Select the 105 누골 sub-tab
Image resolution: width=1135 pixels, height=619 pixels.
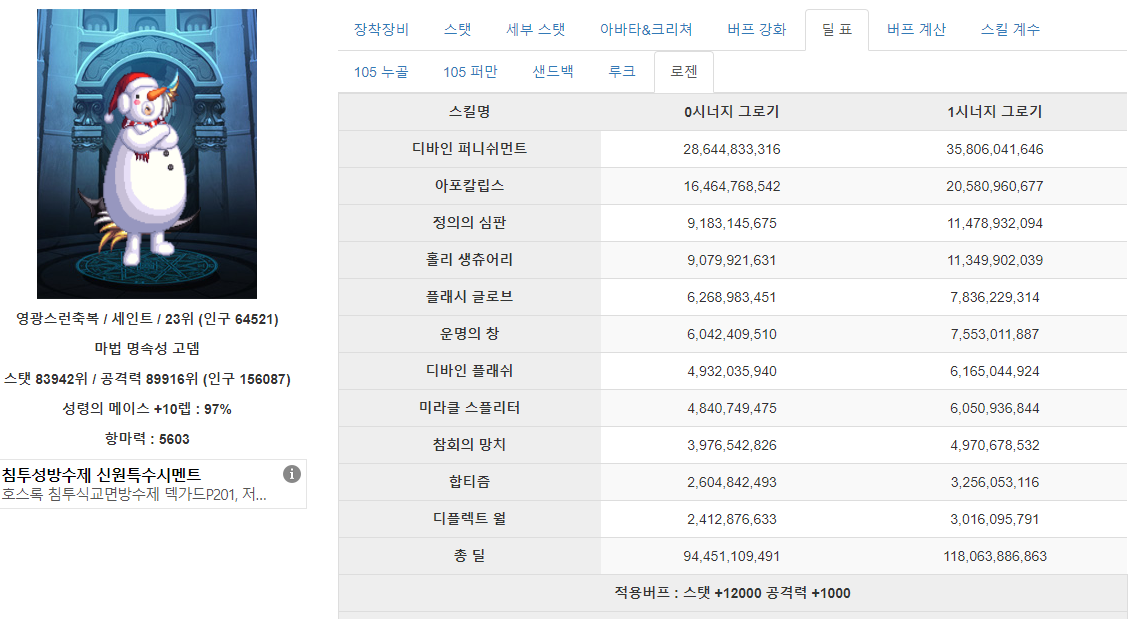click(381, 72)
